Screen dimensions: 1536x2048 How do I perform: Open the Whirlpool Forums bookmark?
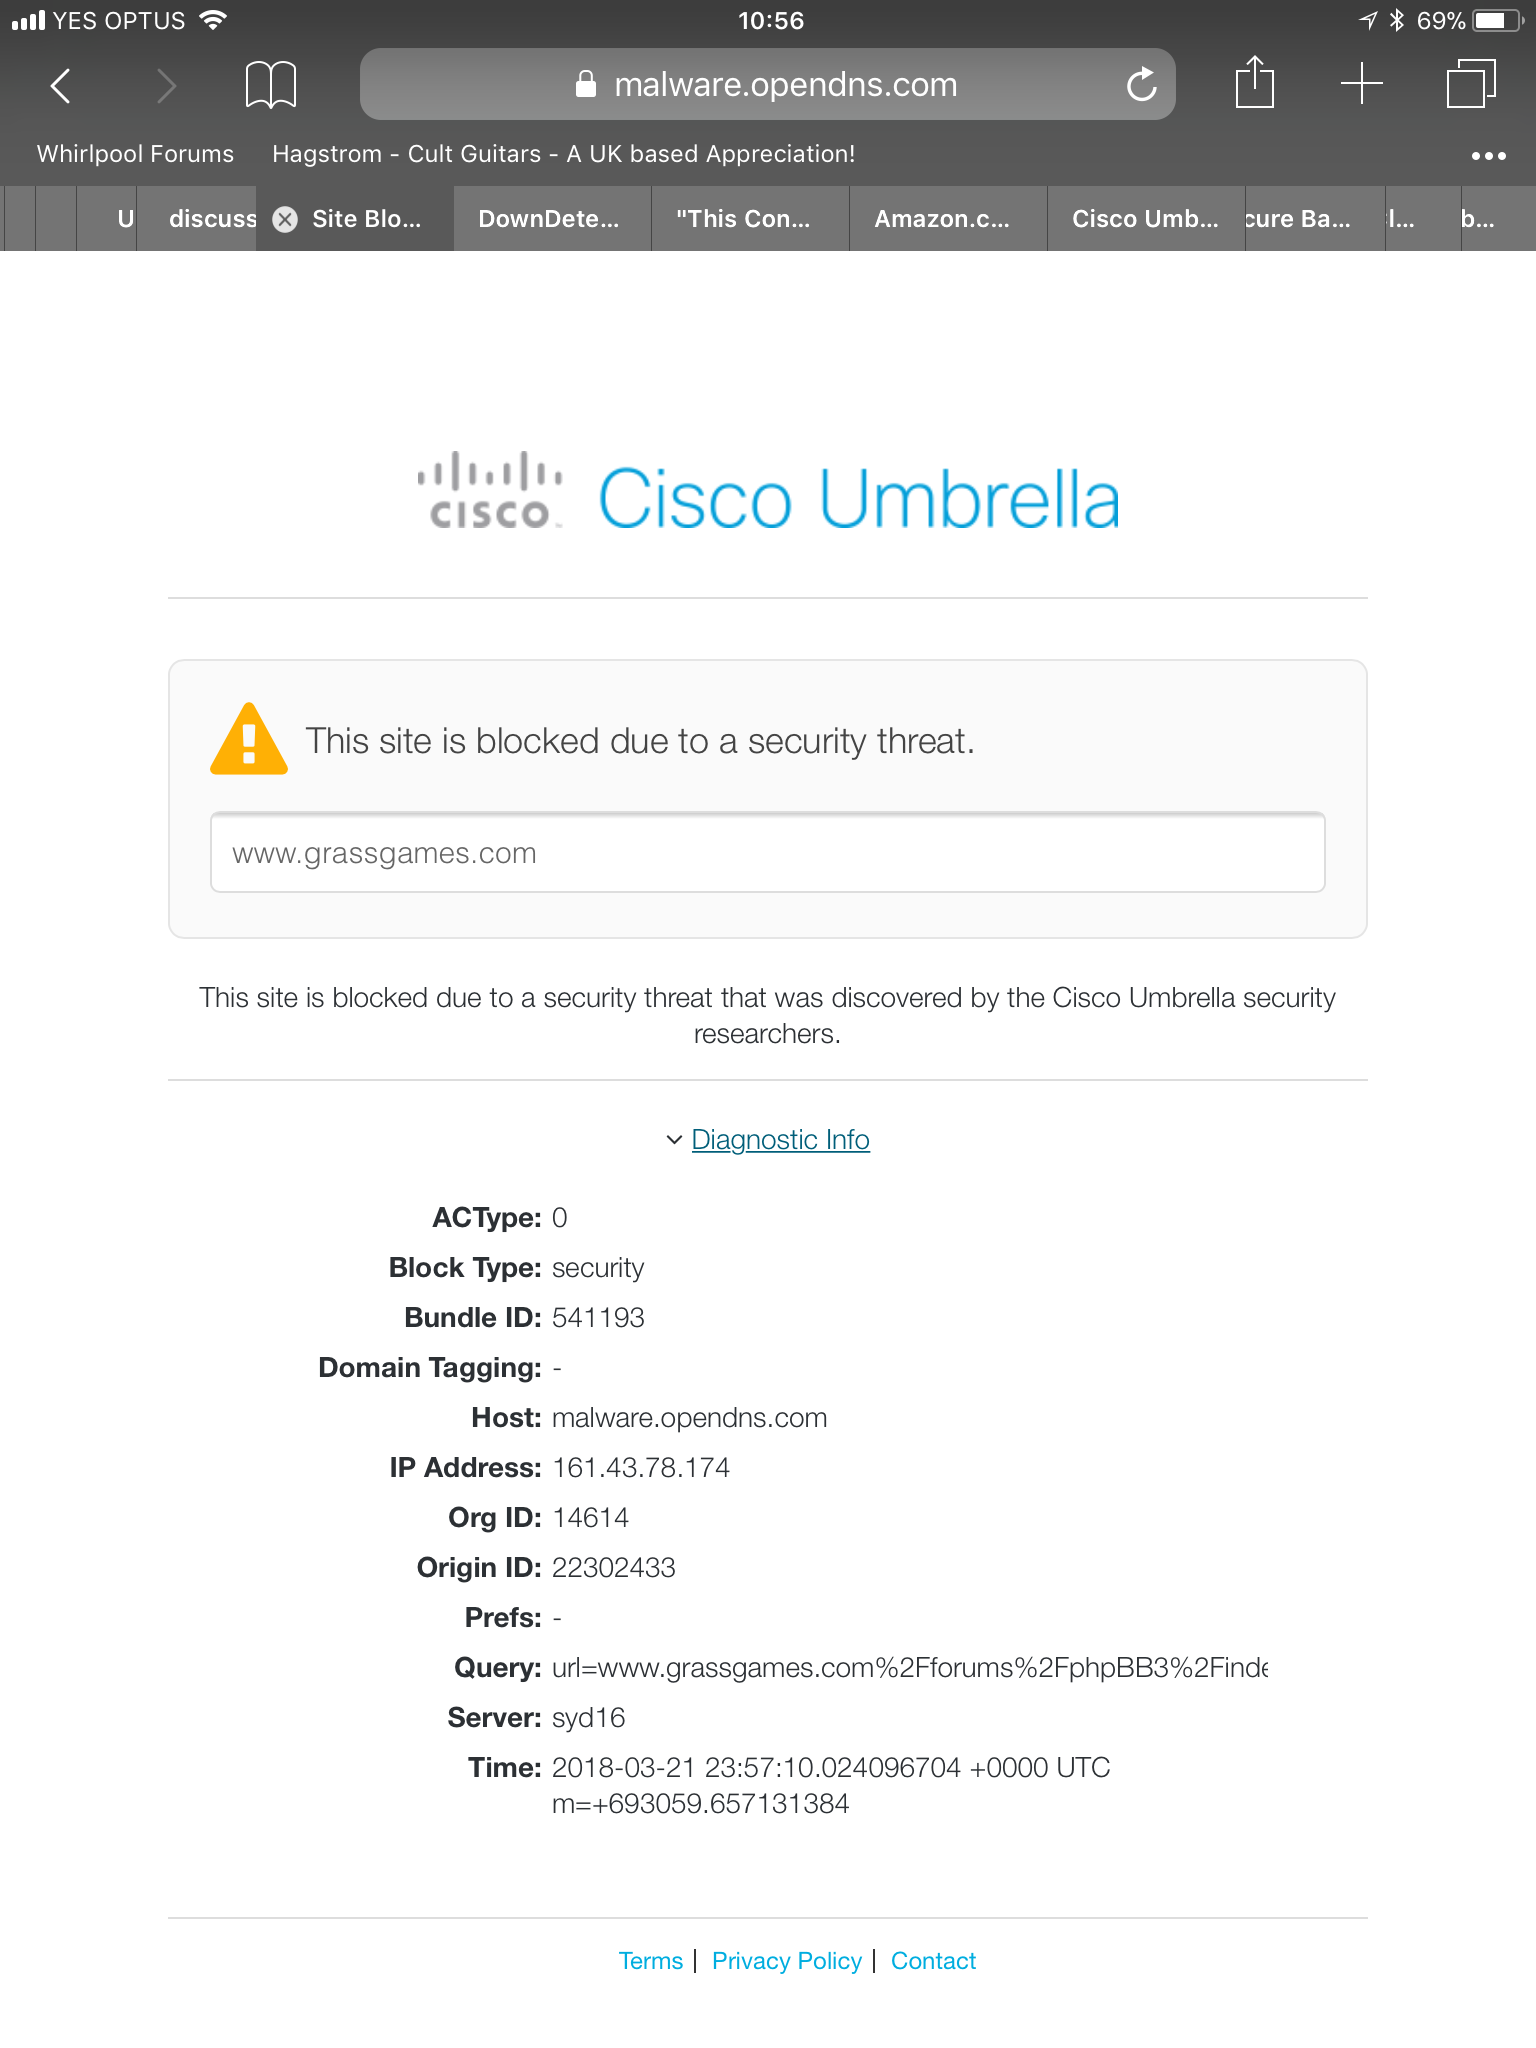click(x=135, y=154)
